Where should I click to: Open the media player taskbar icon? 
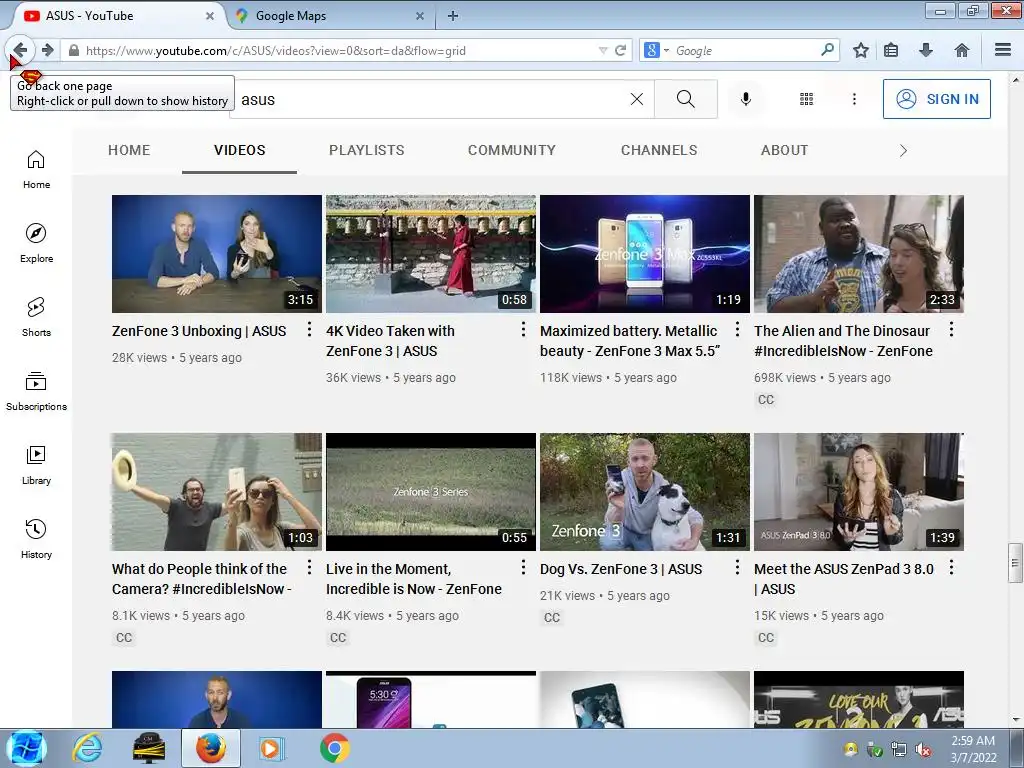pos(271,748)
